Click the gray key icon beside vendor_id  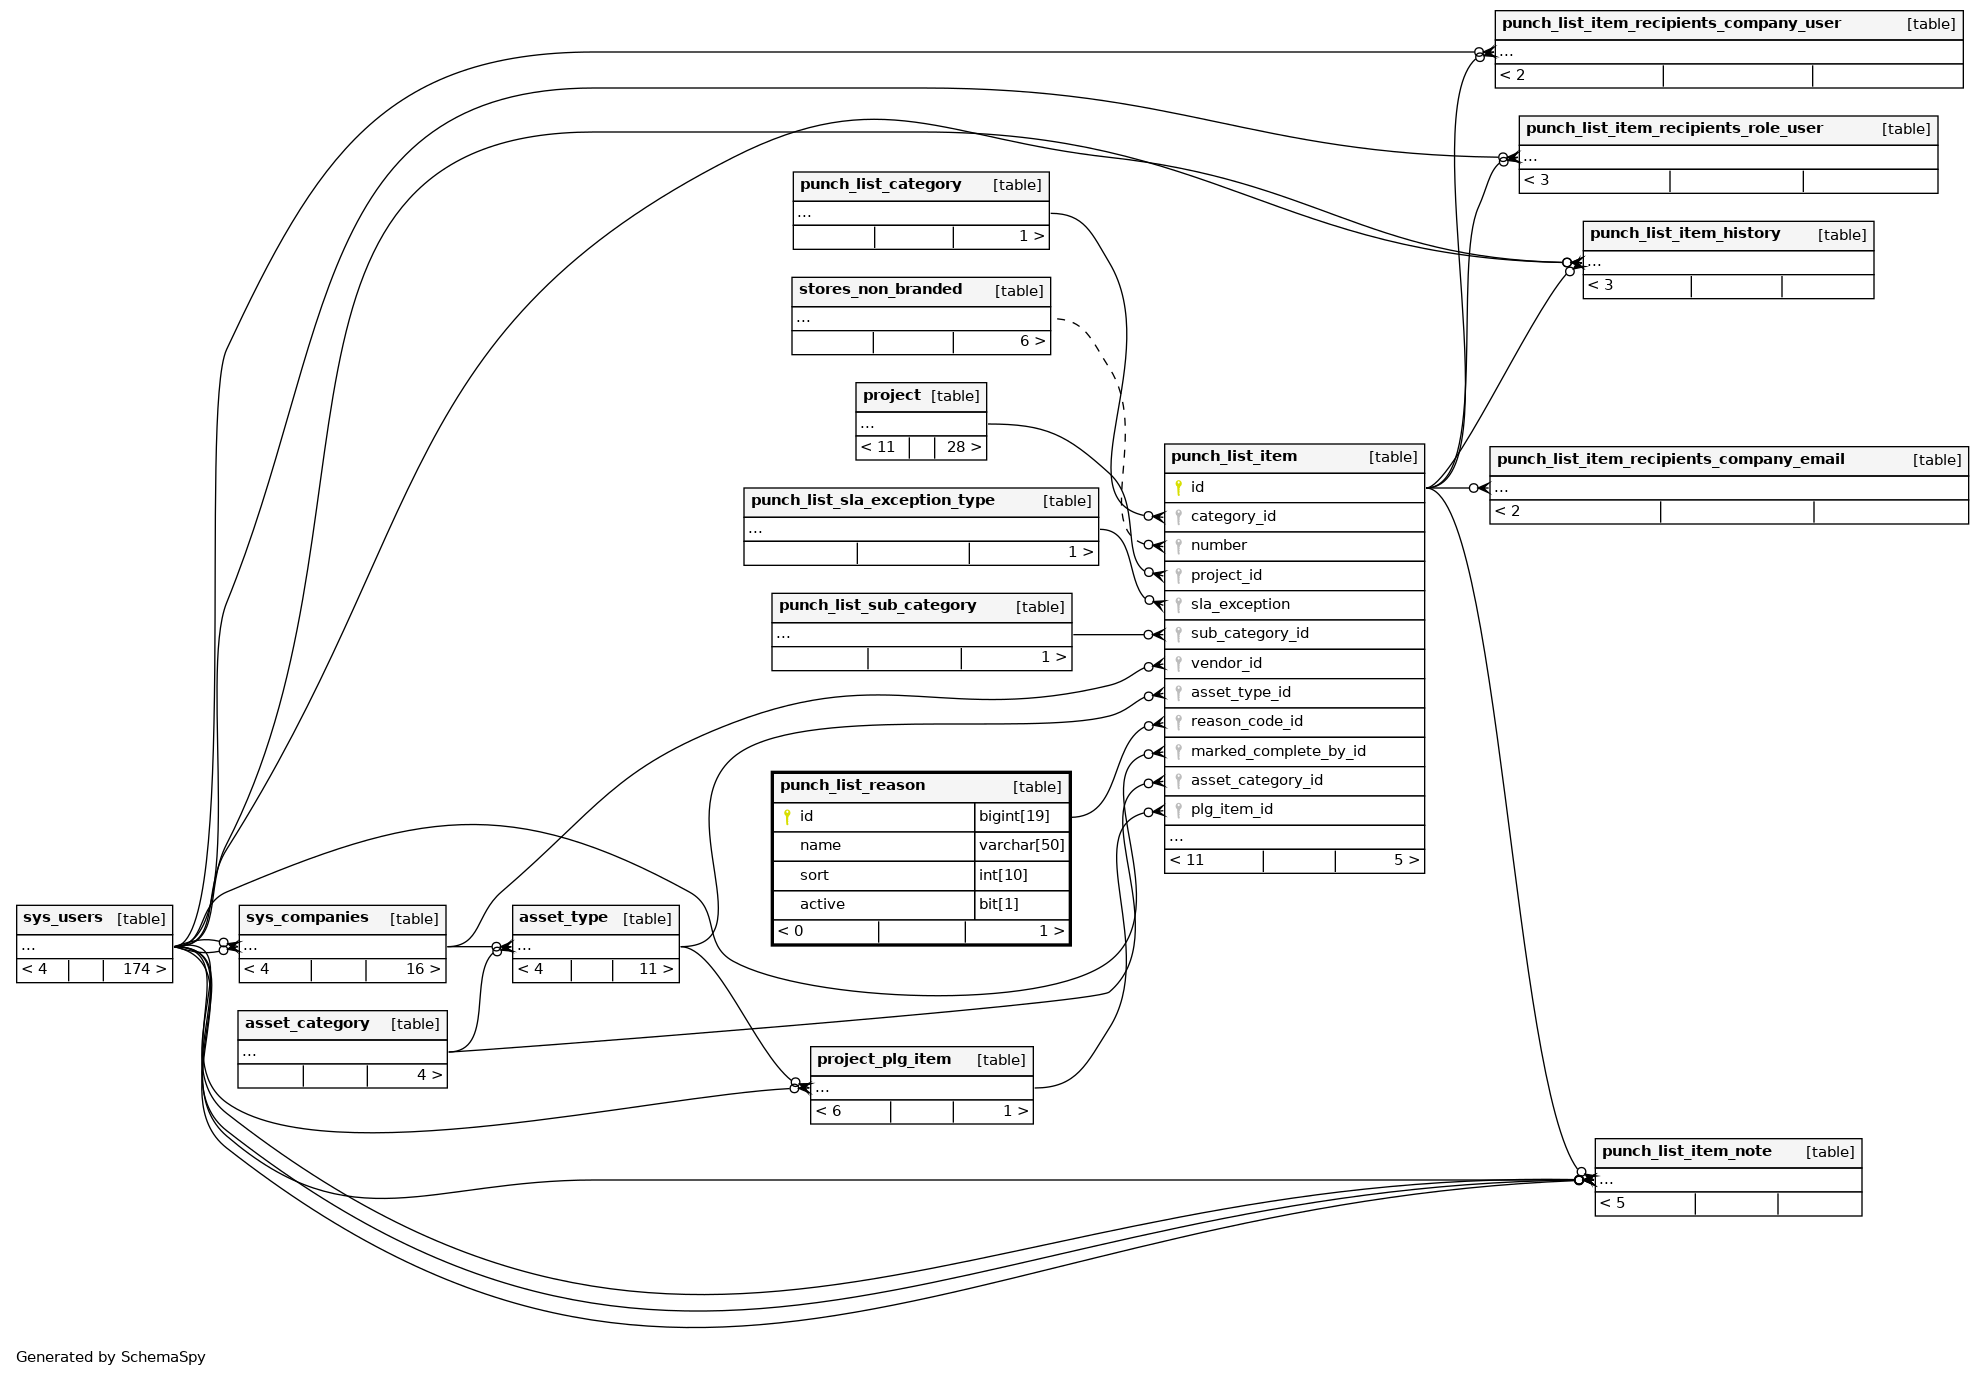click(1179, 664)
